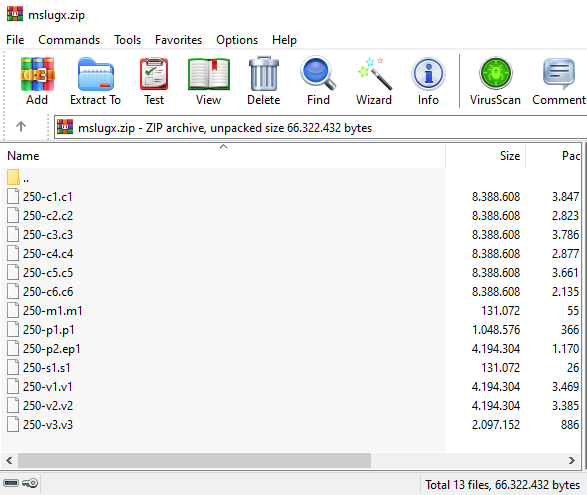Launch the Wizard wand tool
The width and height of the screenshot is (587, 495).
pyautogui.click(x=374, y=80)
